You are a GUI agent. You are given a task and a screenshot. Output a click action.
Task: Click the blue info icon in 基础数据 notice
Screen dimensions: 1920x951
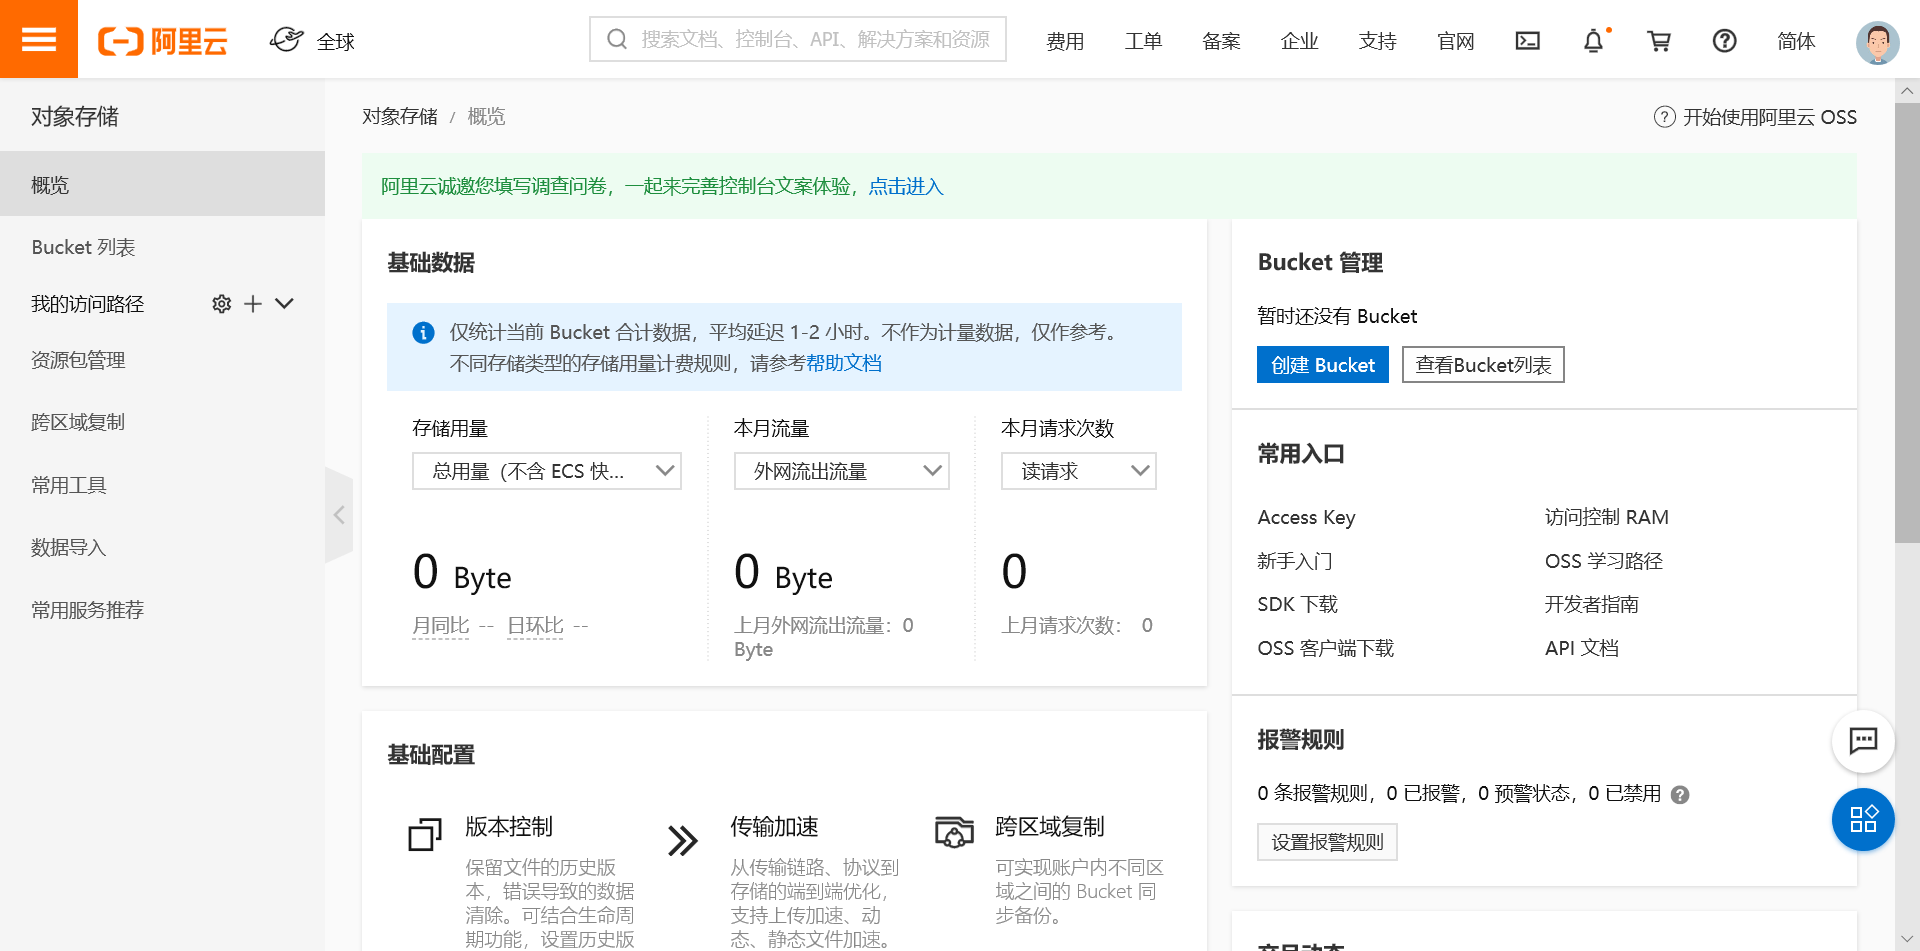pos(423,333)
